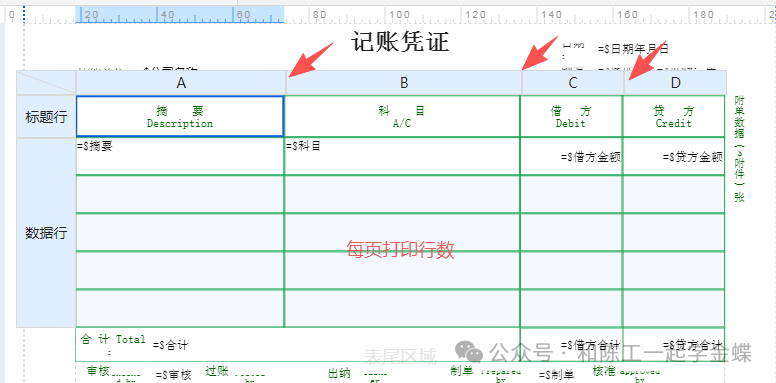Image resolution: width=776 pixels, height=383 pixels.
Task: Select column header B
Action: [404, 83]
